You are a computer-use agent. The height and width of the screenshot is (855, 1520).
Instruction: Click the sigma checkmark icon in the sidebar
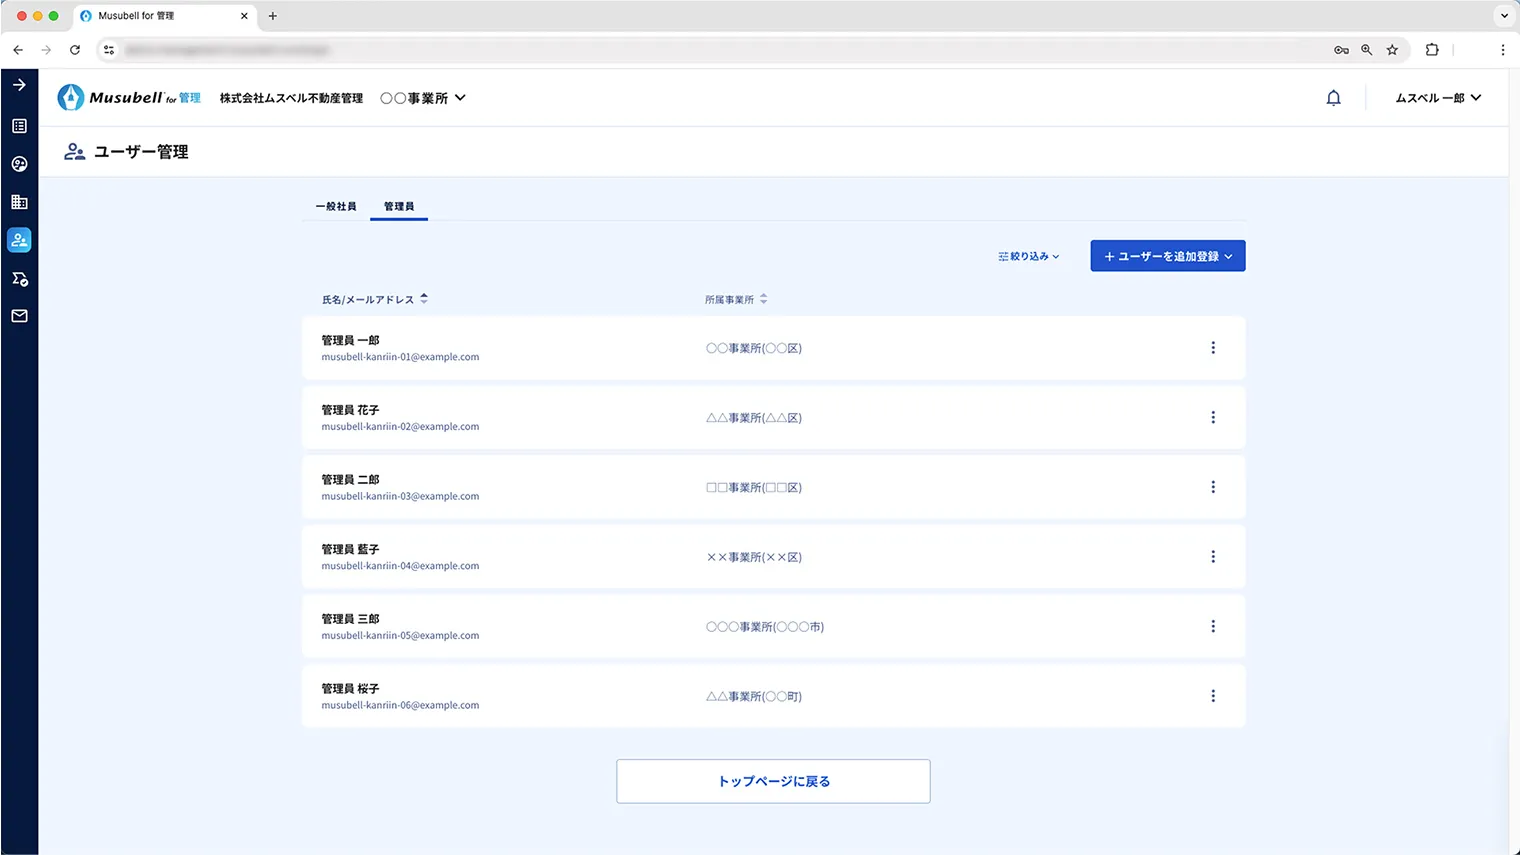[x=19, y=278]
